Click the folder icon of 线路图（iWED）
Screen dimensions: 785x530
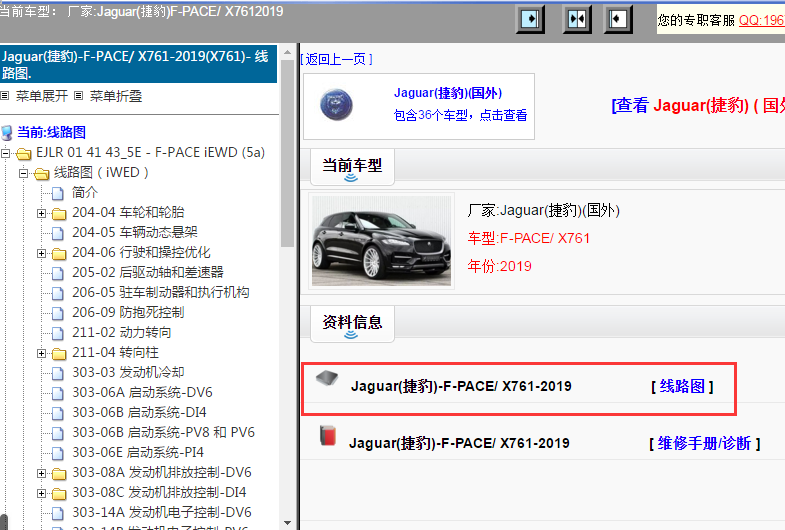click(42, 173)
